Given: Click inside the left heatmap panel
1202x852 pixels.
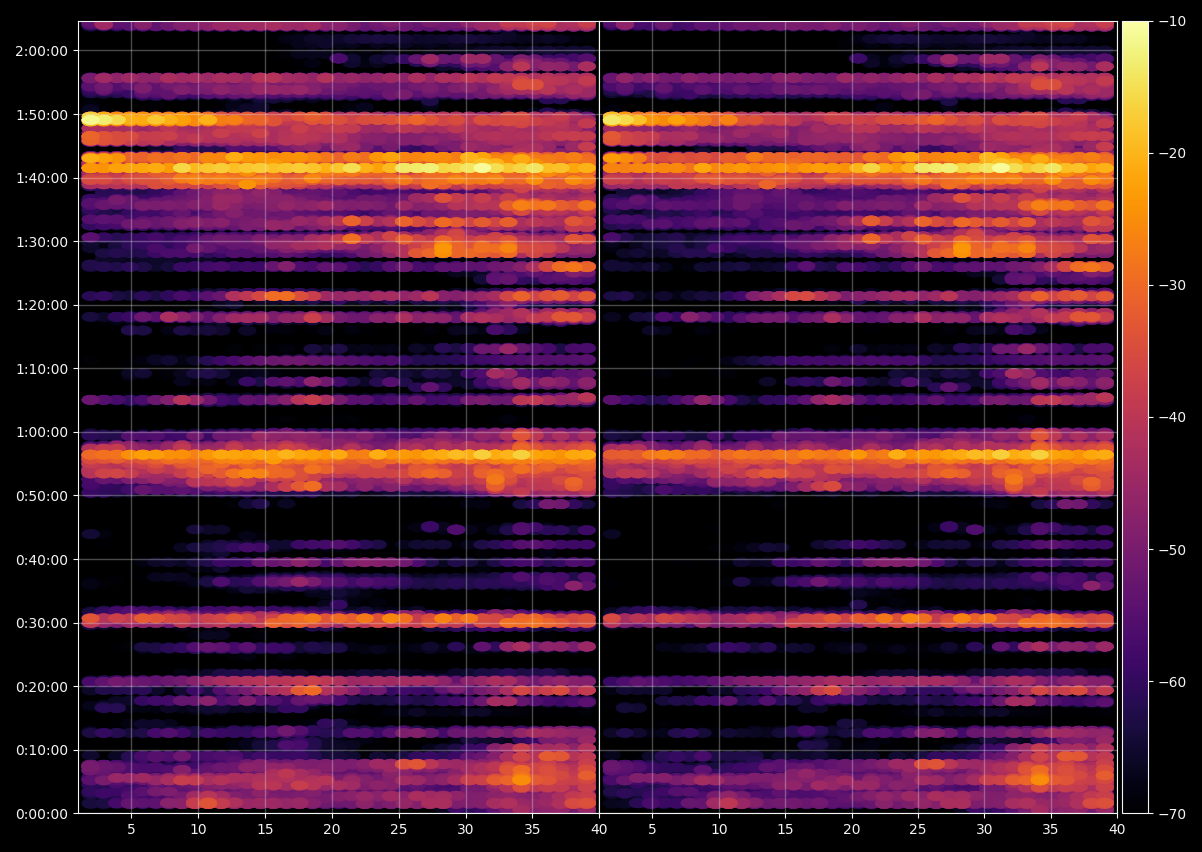Looking at the screenshot, I should [x=338, y=417].
